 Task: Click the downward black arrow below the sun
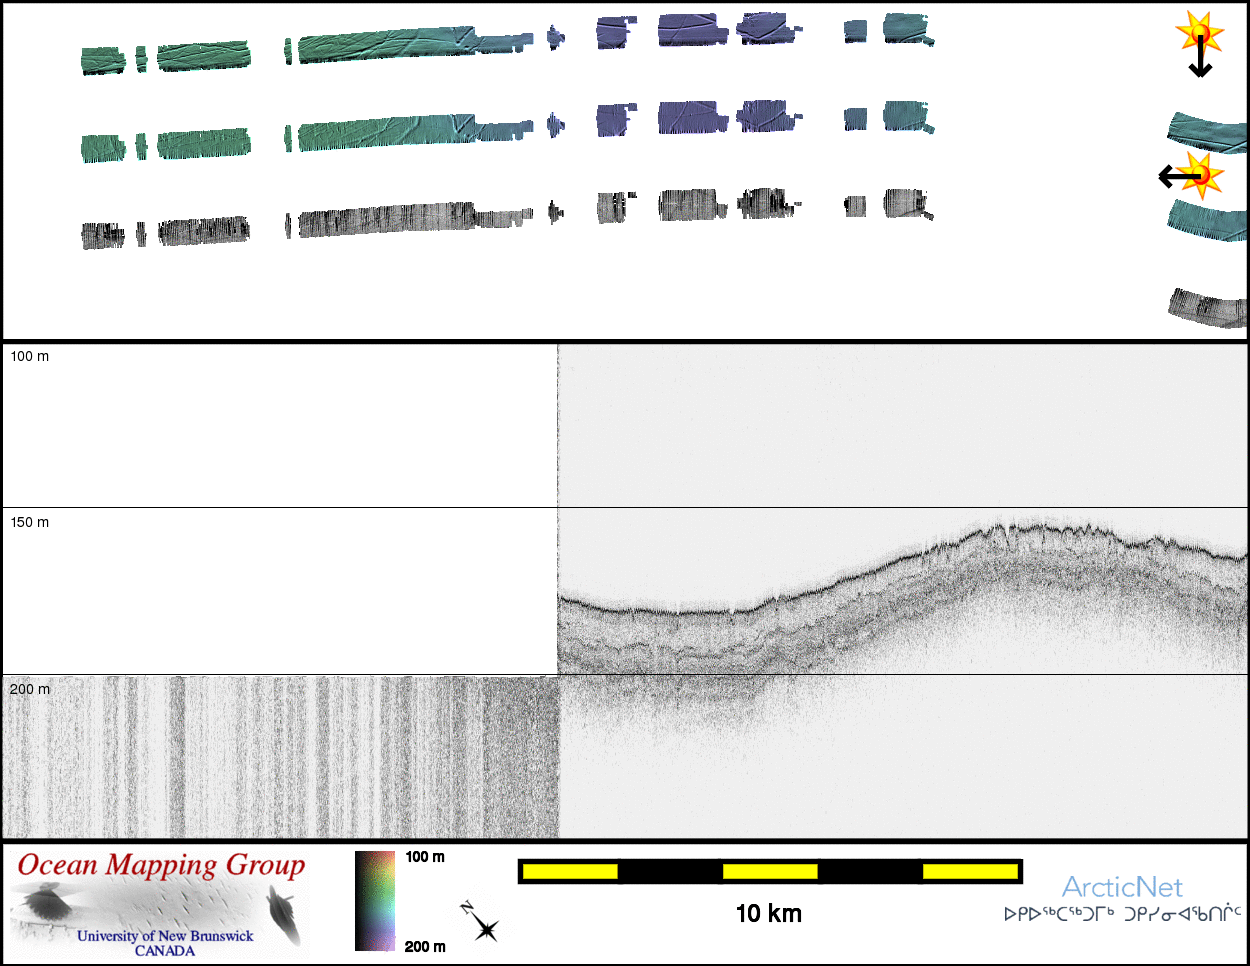pyautogui.click(x=1200, y=64)
